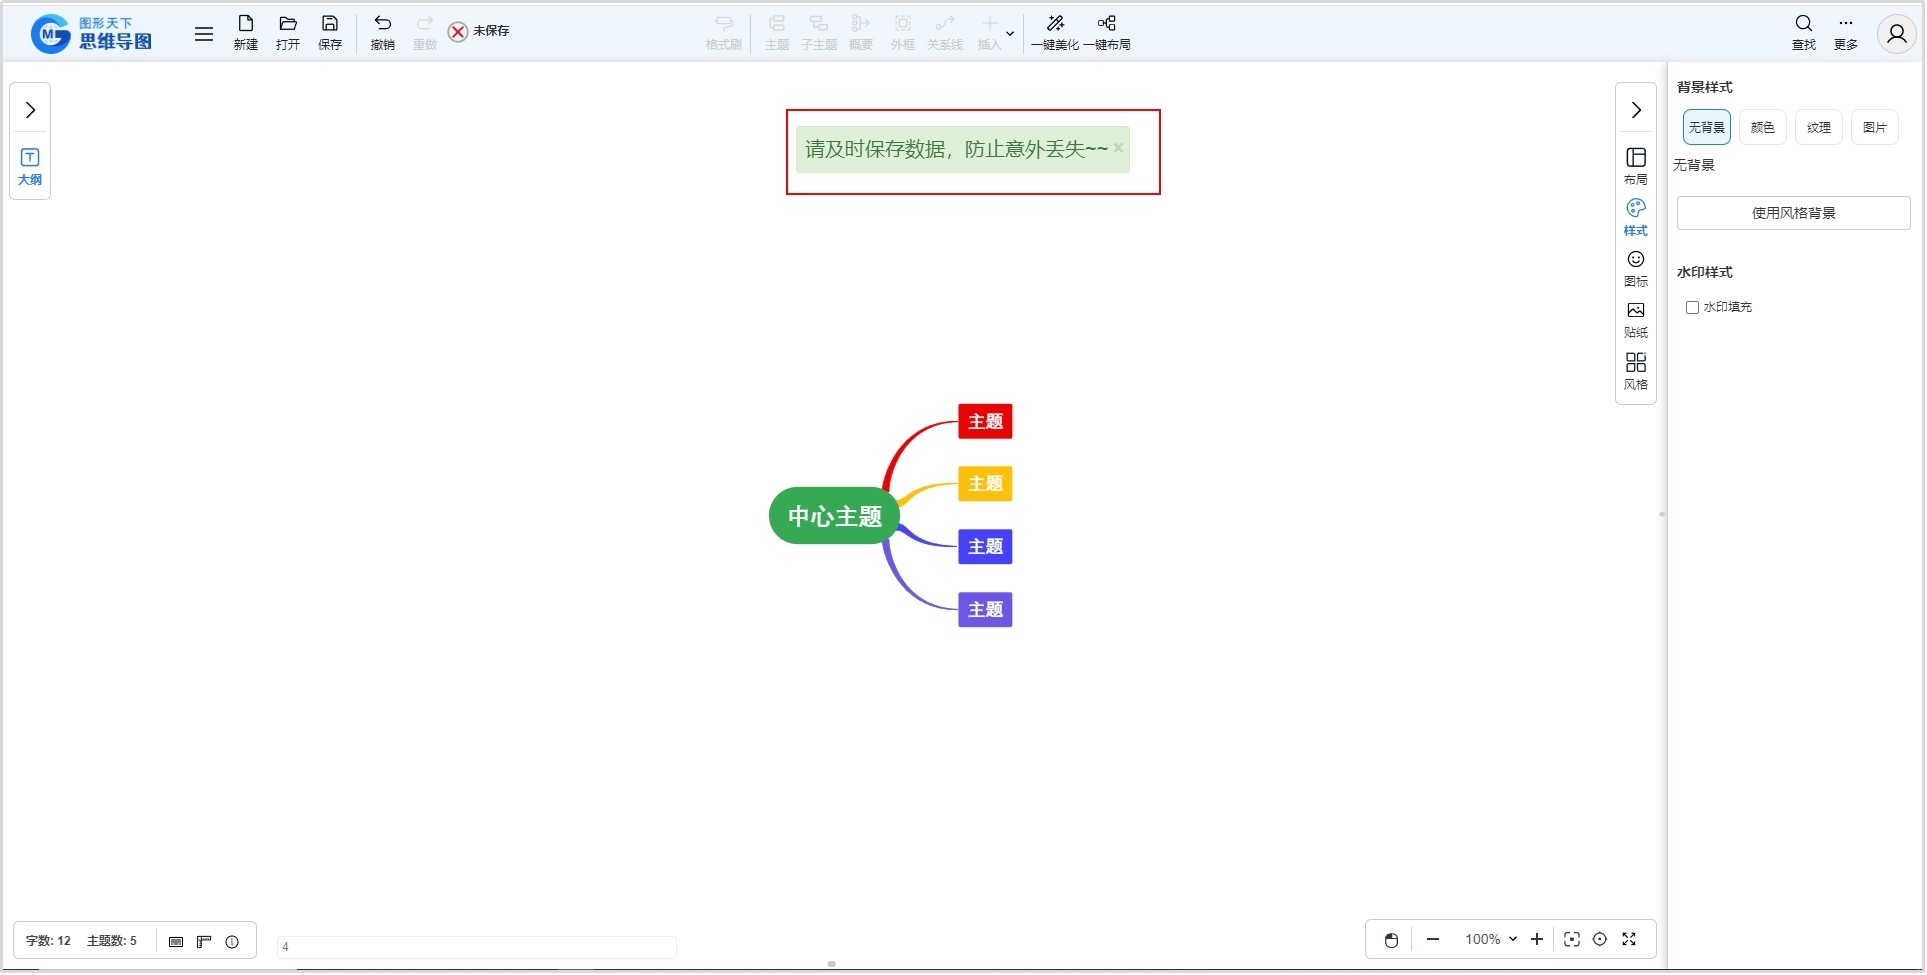
Task: Switch to the 风格 theme panel
Action: [1636, 372]
